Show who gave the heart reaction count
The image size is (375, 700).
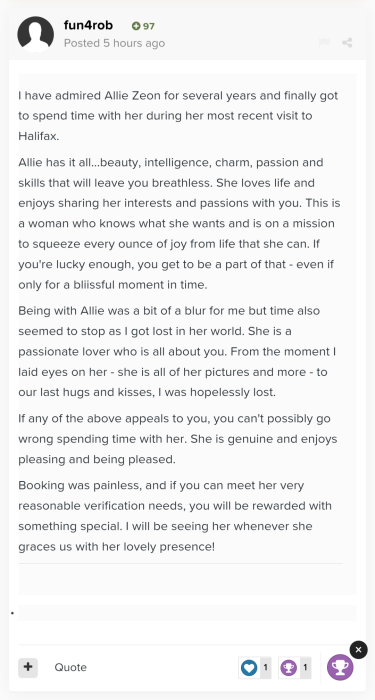point(265,668)
